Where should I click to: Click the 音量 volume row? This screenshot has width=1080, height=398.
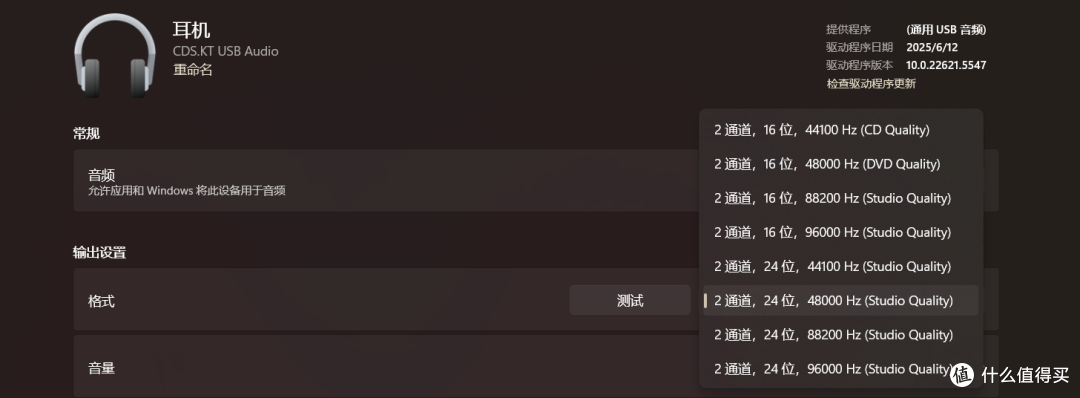click(536, 366)
